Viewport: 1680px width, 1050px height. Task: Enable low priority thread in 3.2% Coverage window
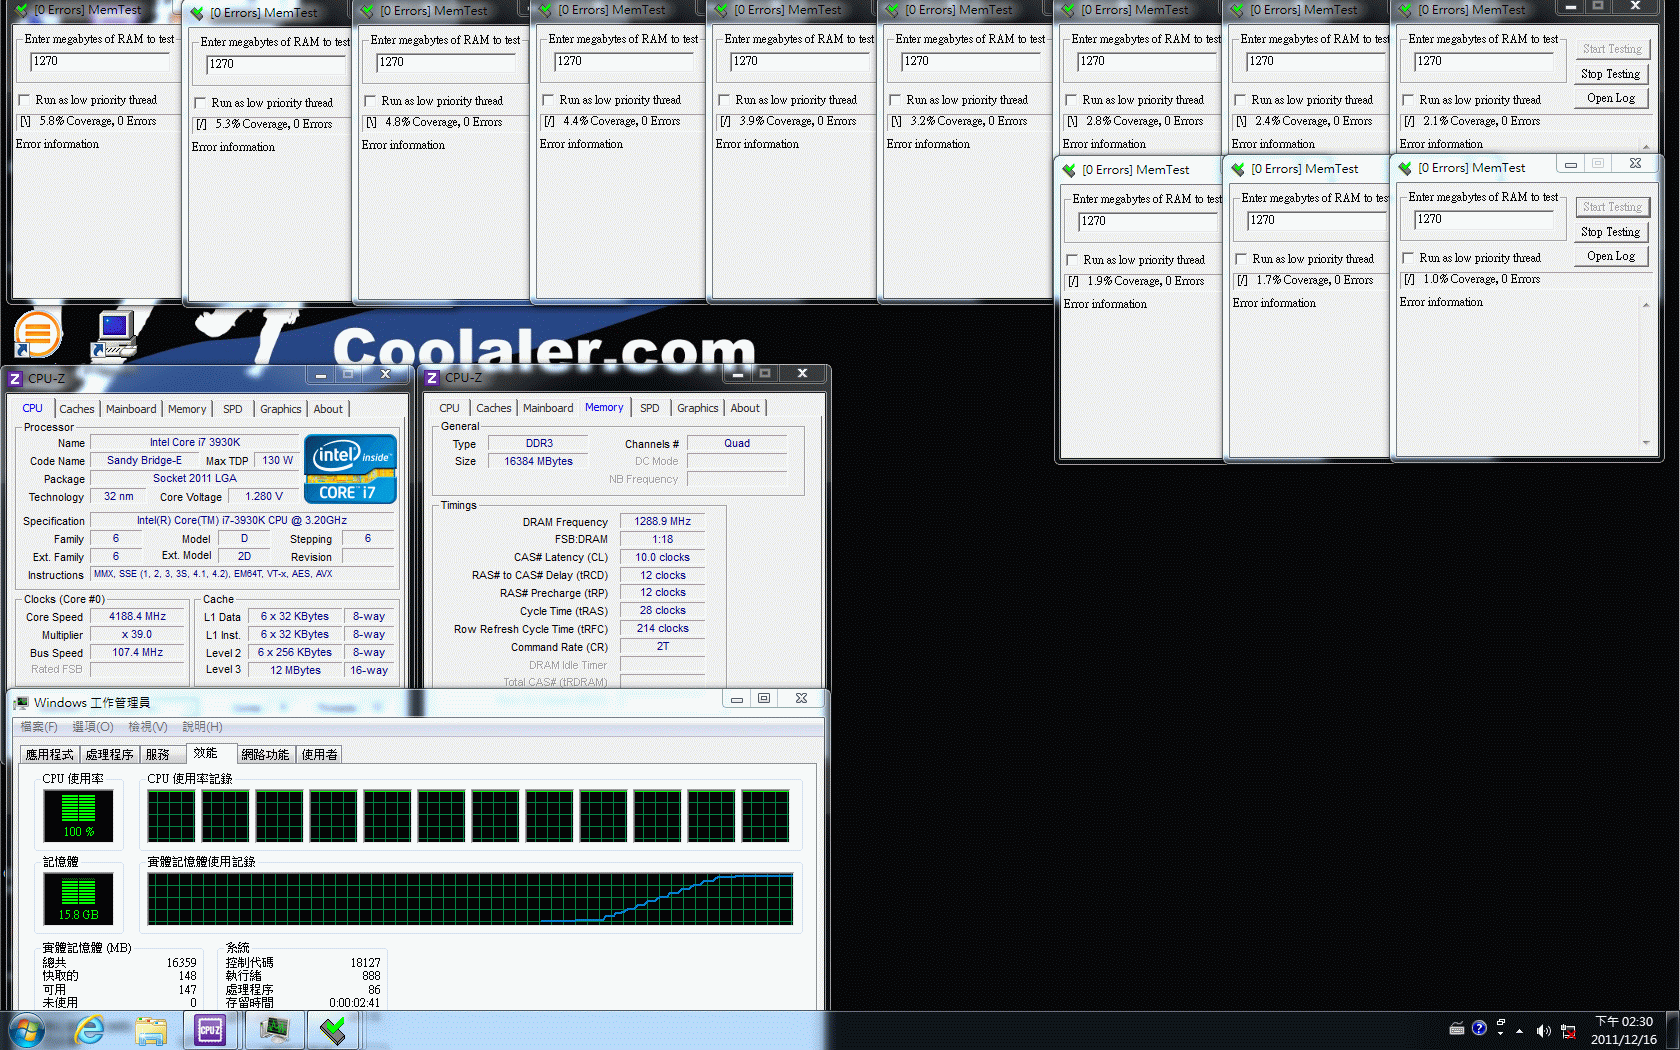coord(896,100)
